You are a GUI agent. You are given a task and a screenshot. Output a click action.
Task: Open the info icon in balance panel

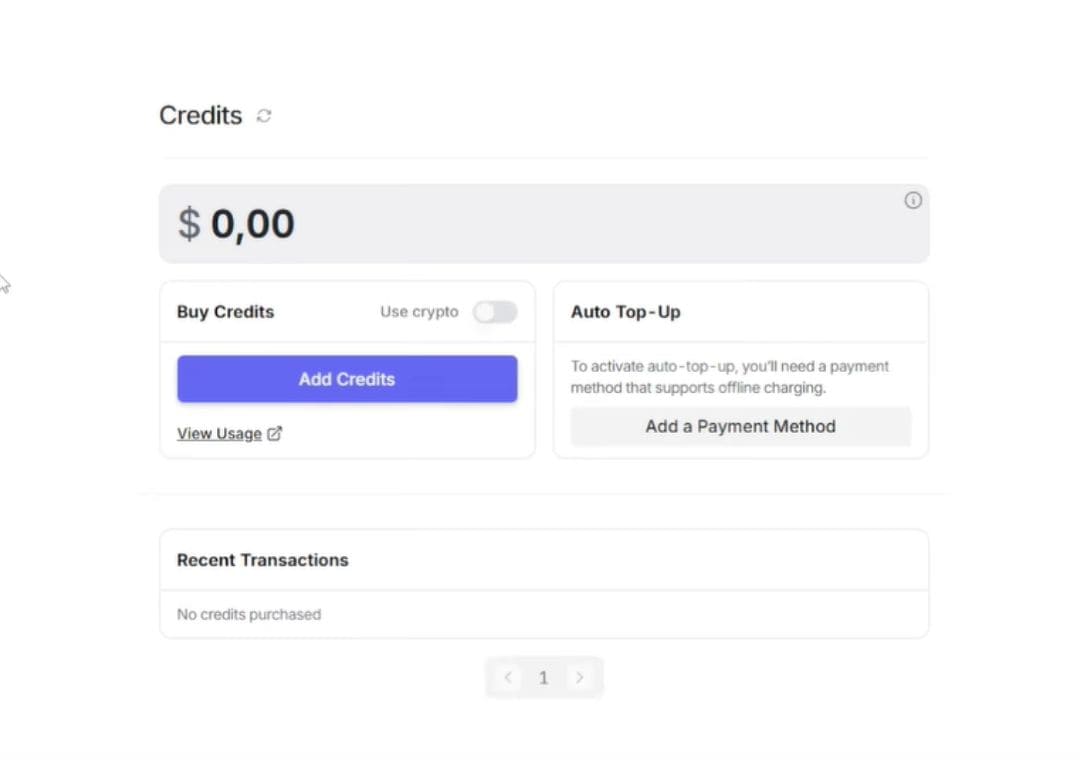pyautogui.click(x=913, y=201)
